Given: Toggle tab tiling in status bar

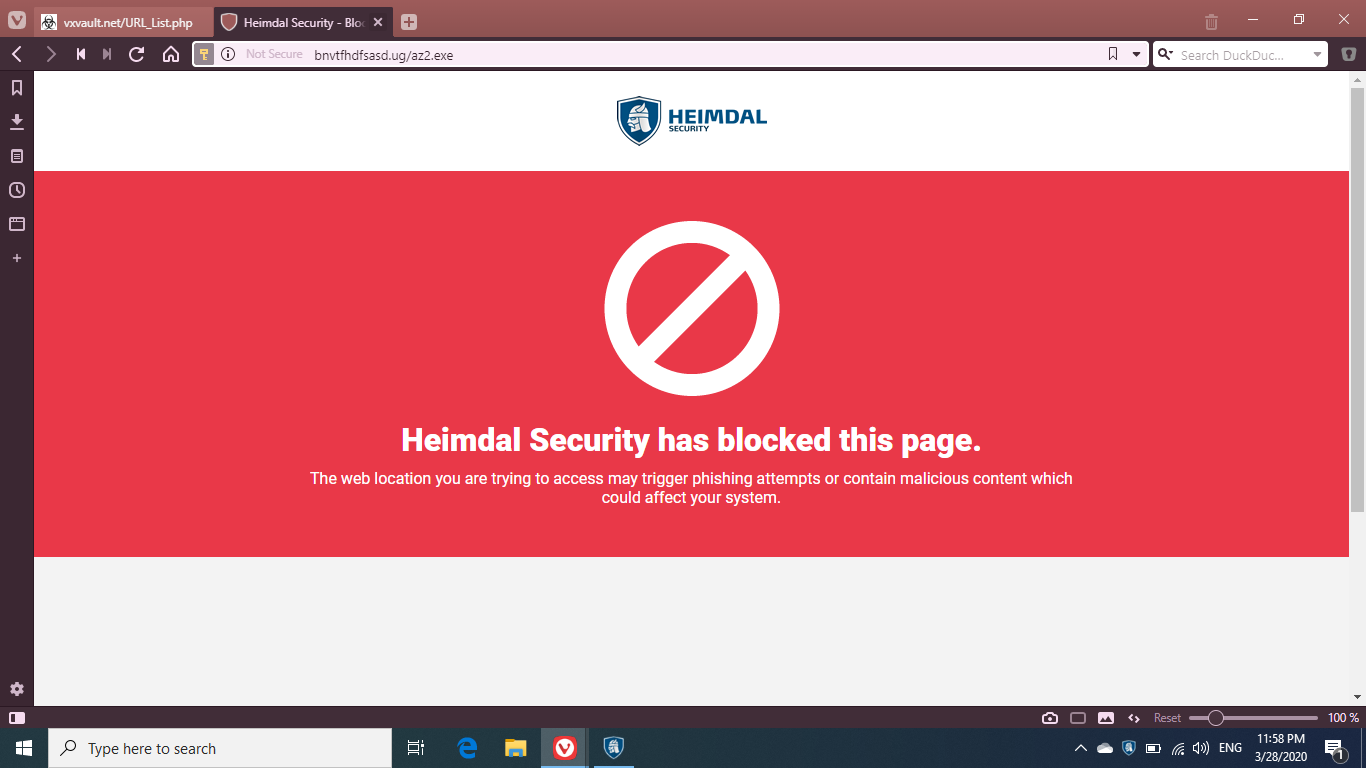Looking at the screenshot, I should (x=1078, y=718).
